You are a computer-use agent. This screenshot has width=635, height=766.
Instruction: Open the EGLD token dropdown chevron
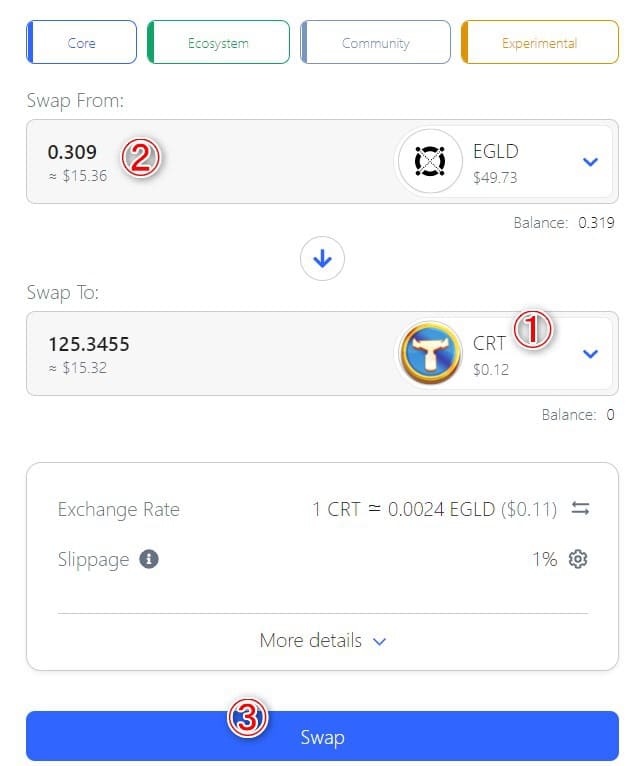591,162
